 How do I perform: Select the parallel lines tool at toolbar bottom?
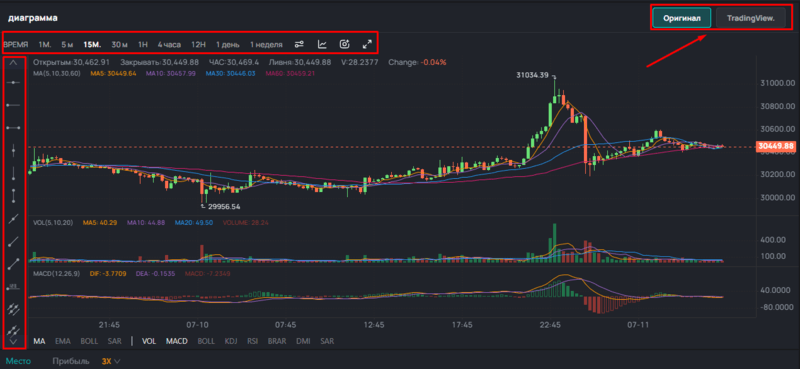(x=14, y=330)
